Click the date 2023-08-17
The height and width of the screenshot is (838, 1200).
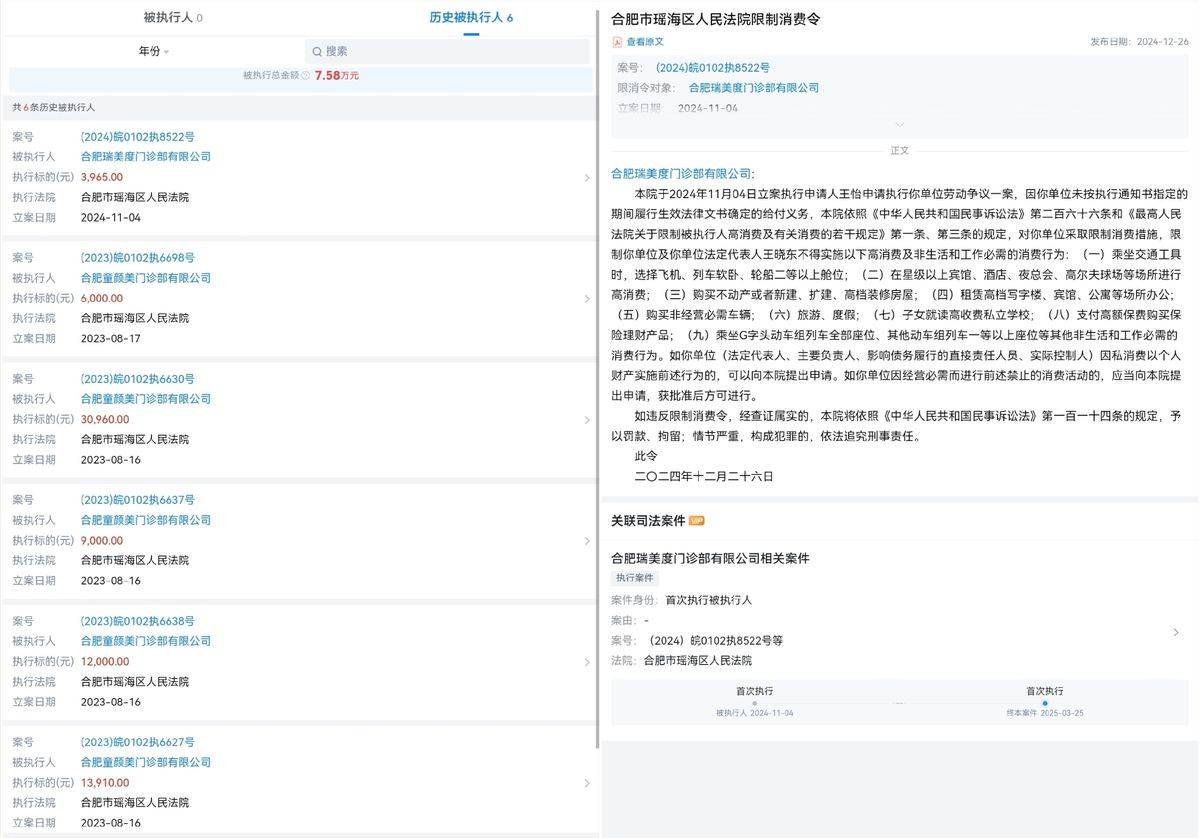[110, 338]
